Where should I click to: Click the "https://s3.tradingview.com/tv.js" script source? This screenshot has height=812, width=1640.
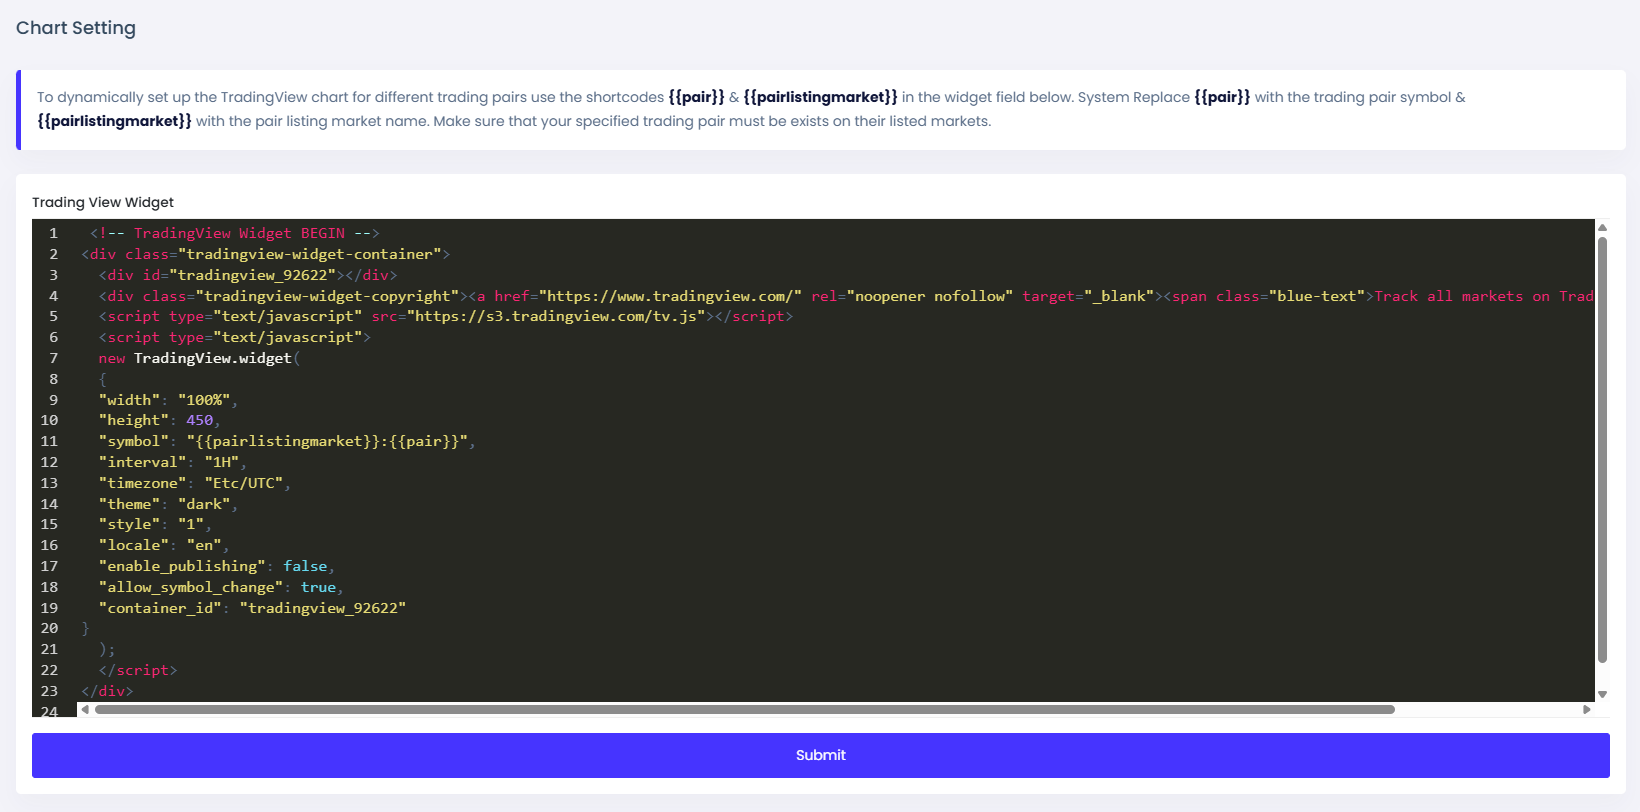560,316
